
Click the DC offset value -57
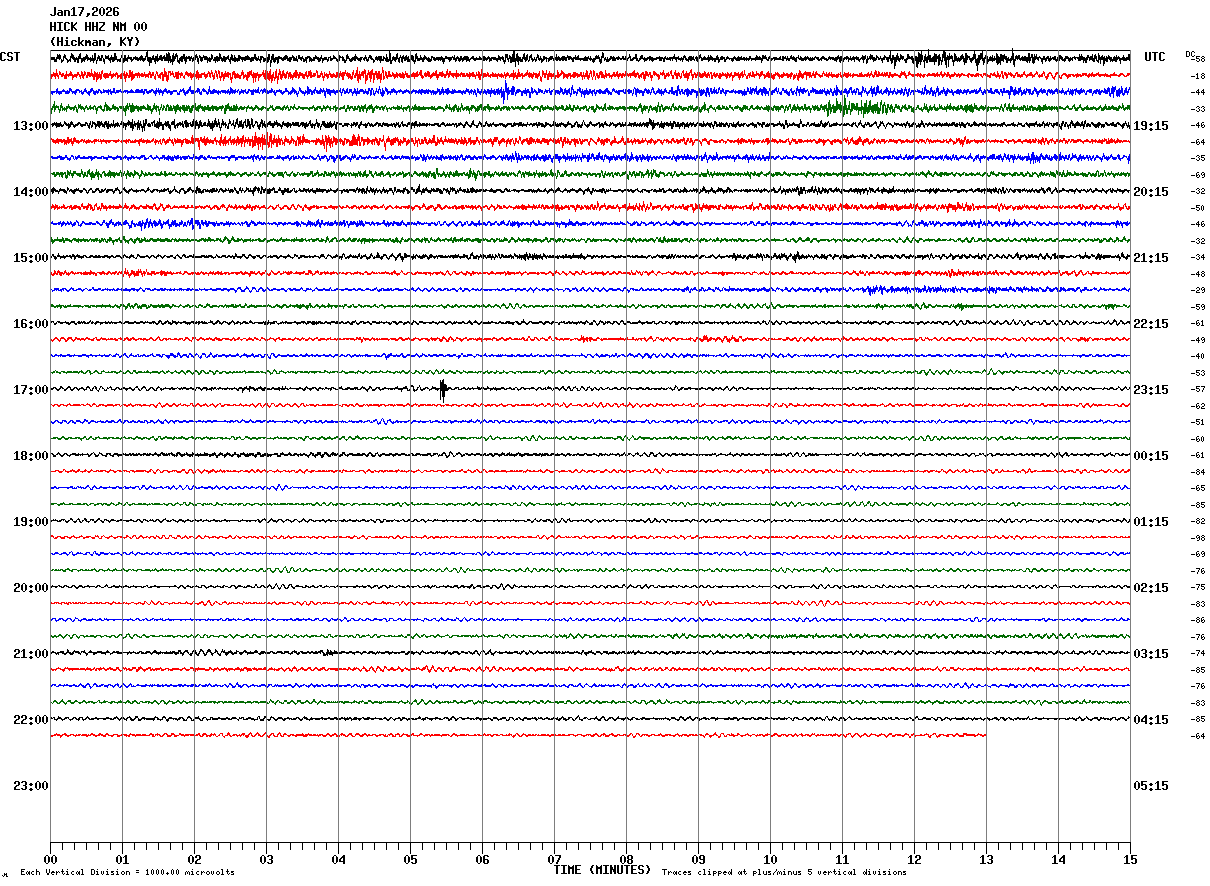(1198, 389)
